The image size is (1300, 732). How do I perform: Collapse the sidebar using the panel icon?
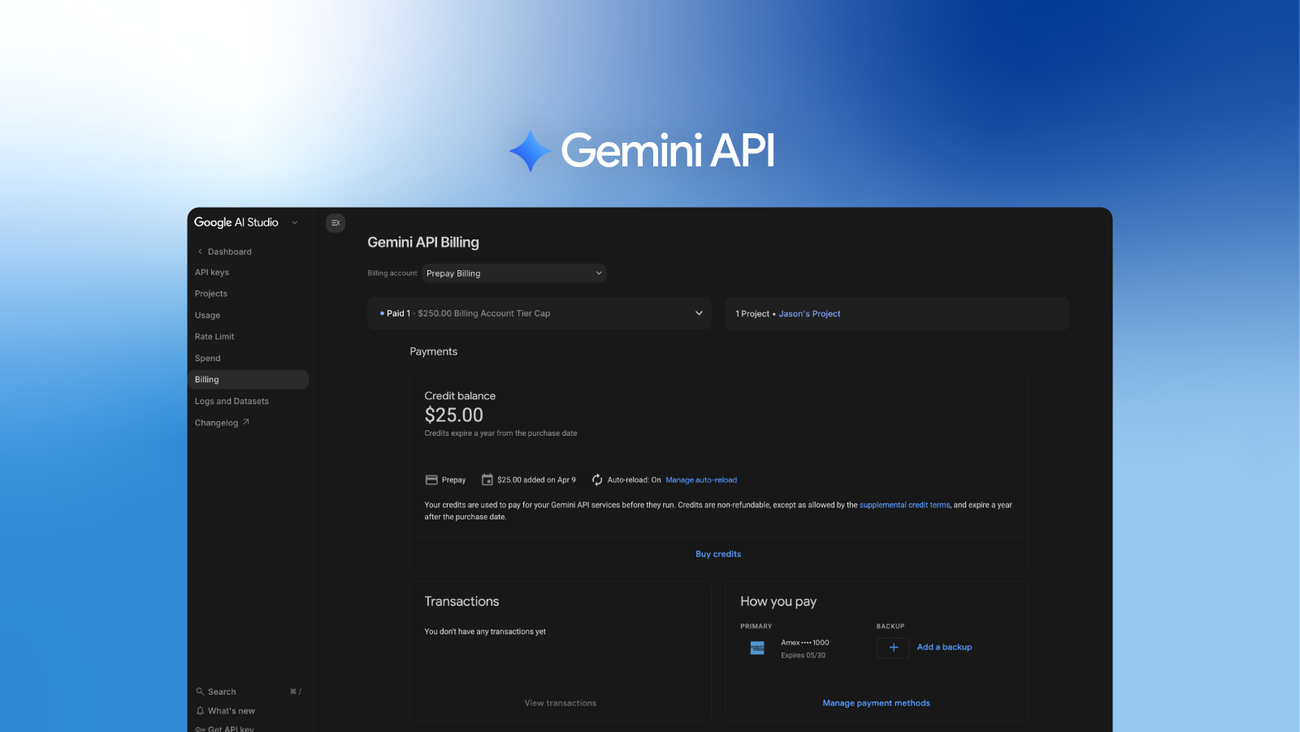pos(335,222)
